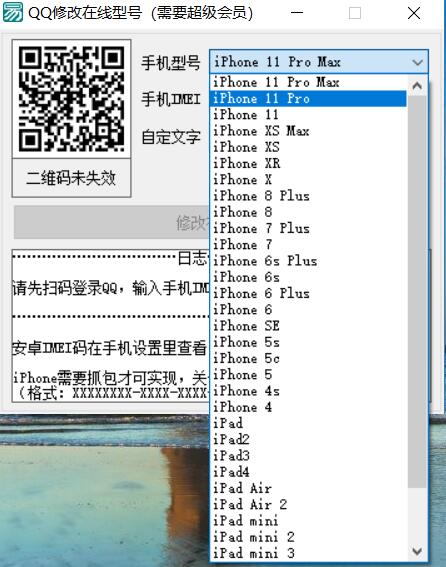Select iPhone 4s from the dropdown
Screen dimensions: 446x567
tap(308, 391)
